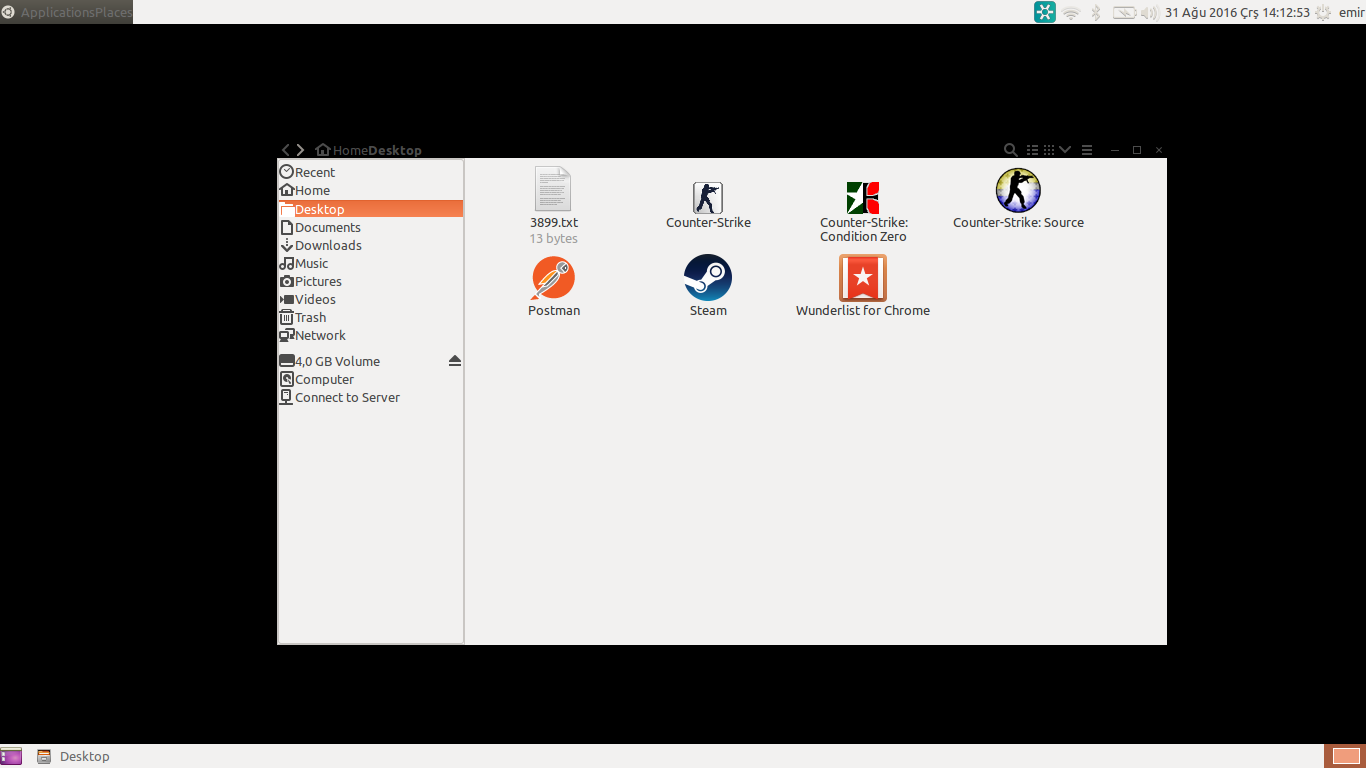
Task: Select the Counter-Strike: Source launcher icon
Action: pyautogui.click(x=1018, y=190)
